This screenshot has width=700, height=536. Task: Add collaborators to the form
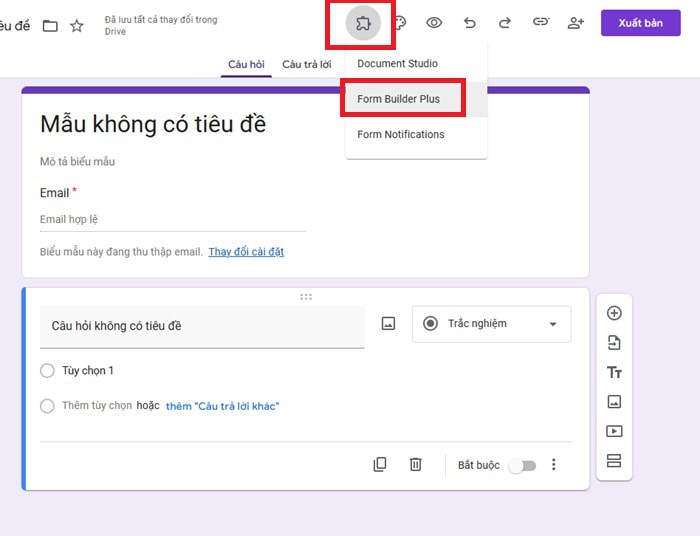[x=575, y=23]
